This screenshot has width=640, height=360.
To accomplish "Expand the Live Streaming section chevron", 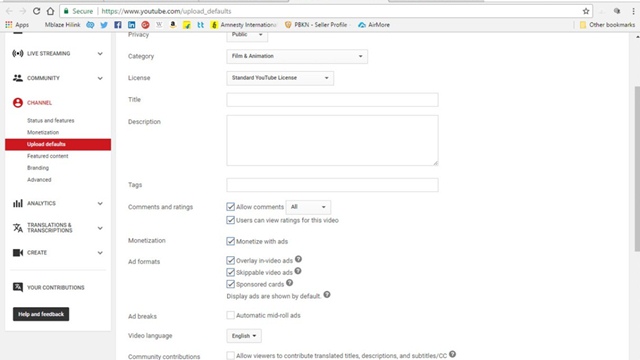I will tap(100, 53).
